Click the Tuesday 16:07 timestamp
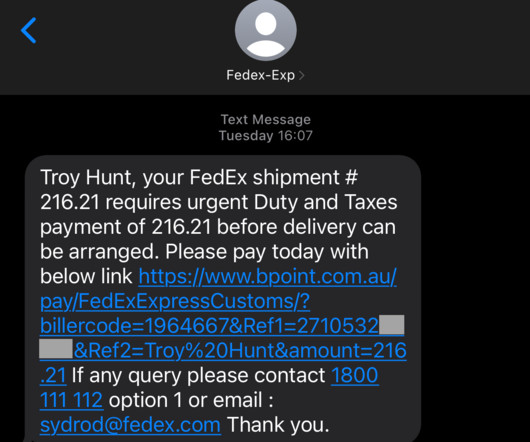530x442 pixels. click(266, 136)
